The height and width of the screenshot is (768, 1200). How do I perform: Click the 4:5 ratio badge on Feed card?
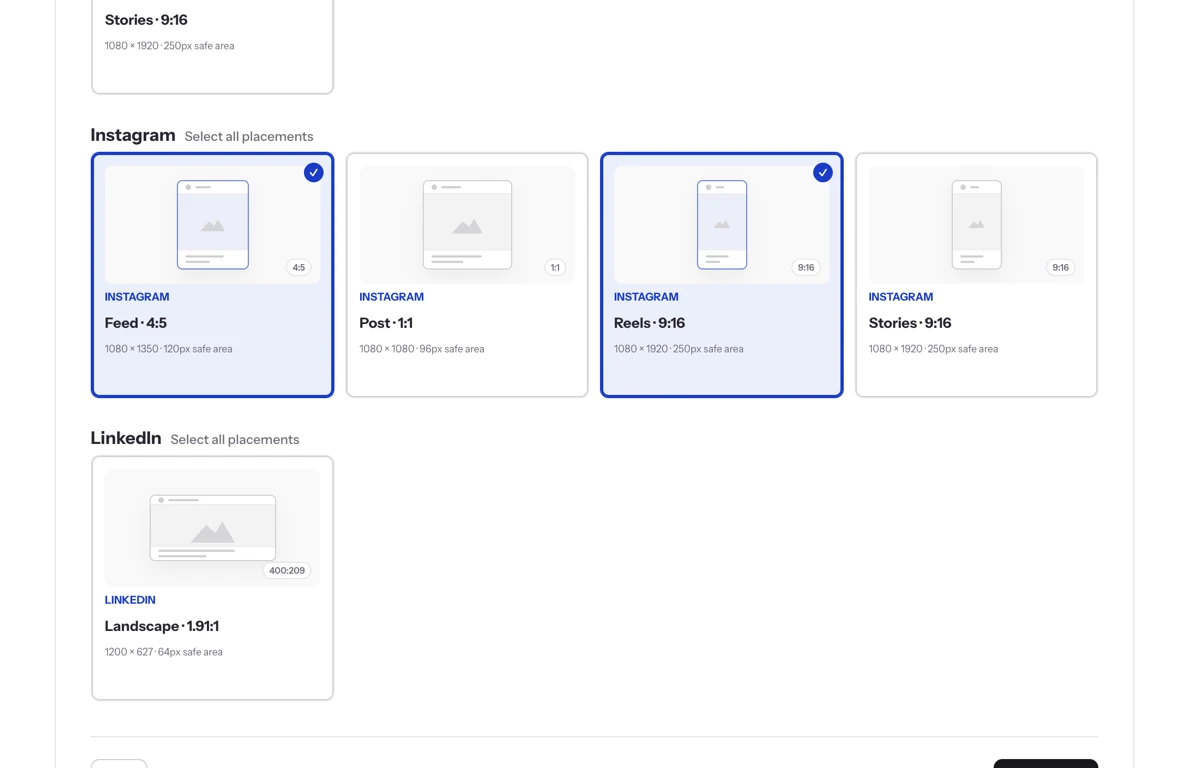pos(298,267)
